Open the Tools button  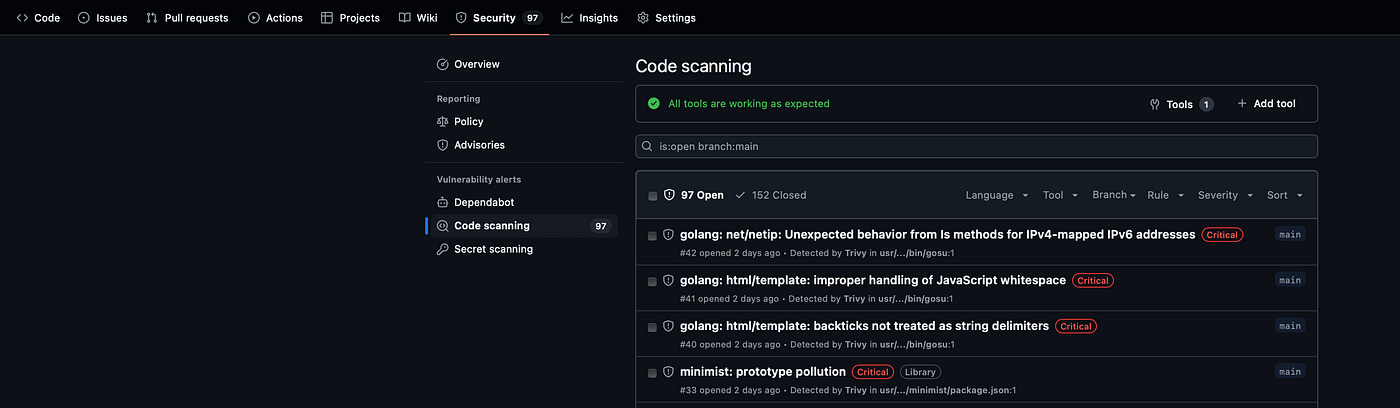click(x=1182, y=104)
